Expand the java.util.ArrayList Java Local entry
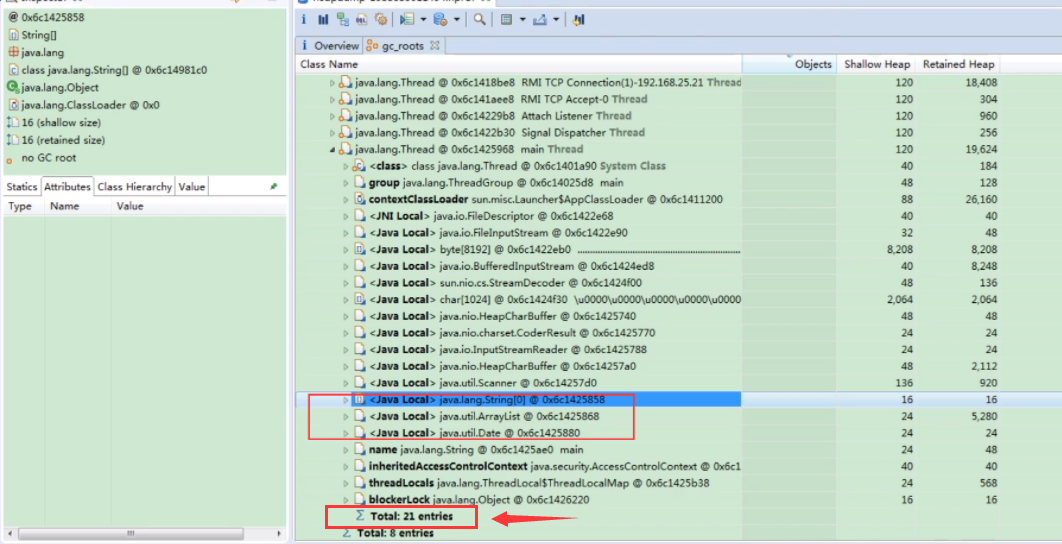 pos(345,416)
